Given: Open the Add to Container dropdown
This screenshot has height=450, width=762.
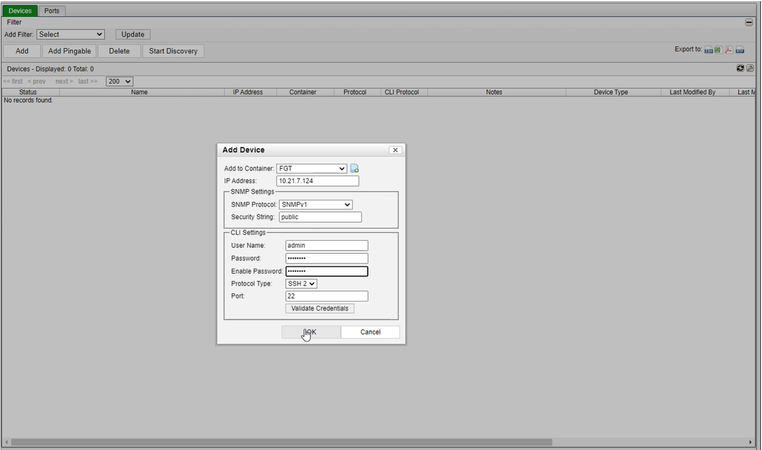Looking at the screenshot, I should [x=312, y=168].
